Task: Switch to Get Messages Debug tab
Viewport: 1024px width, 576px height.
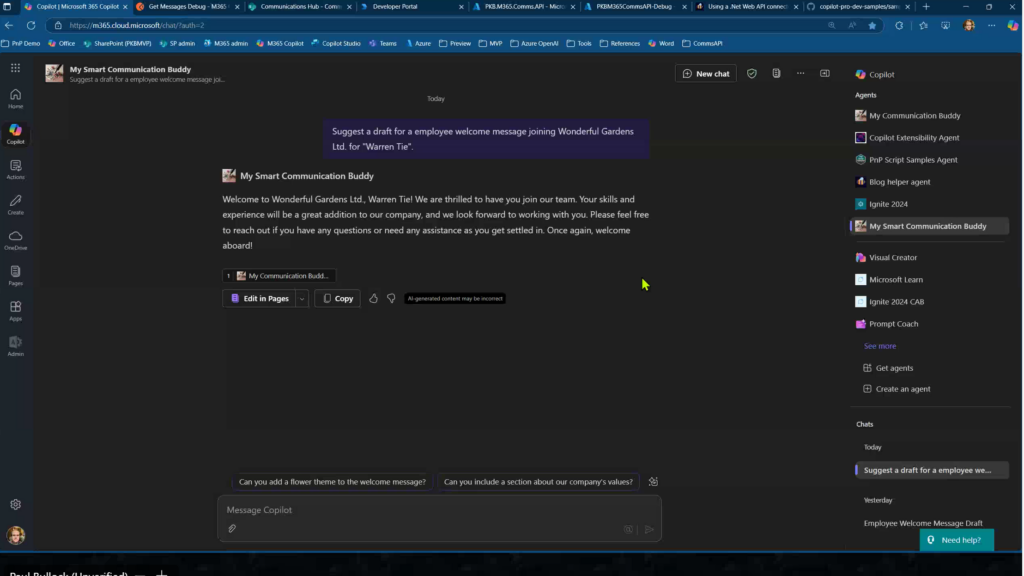Action: point(187,7)
